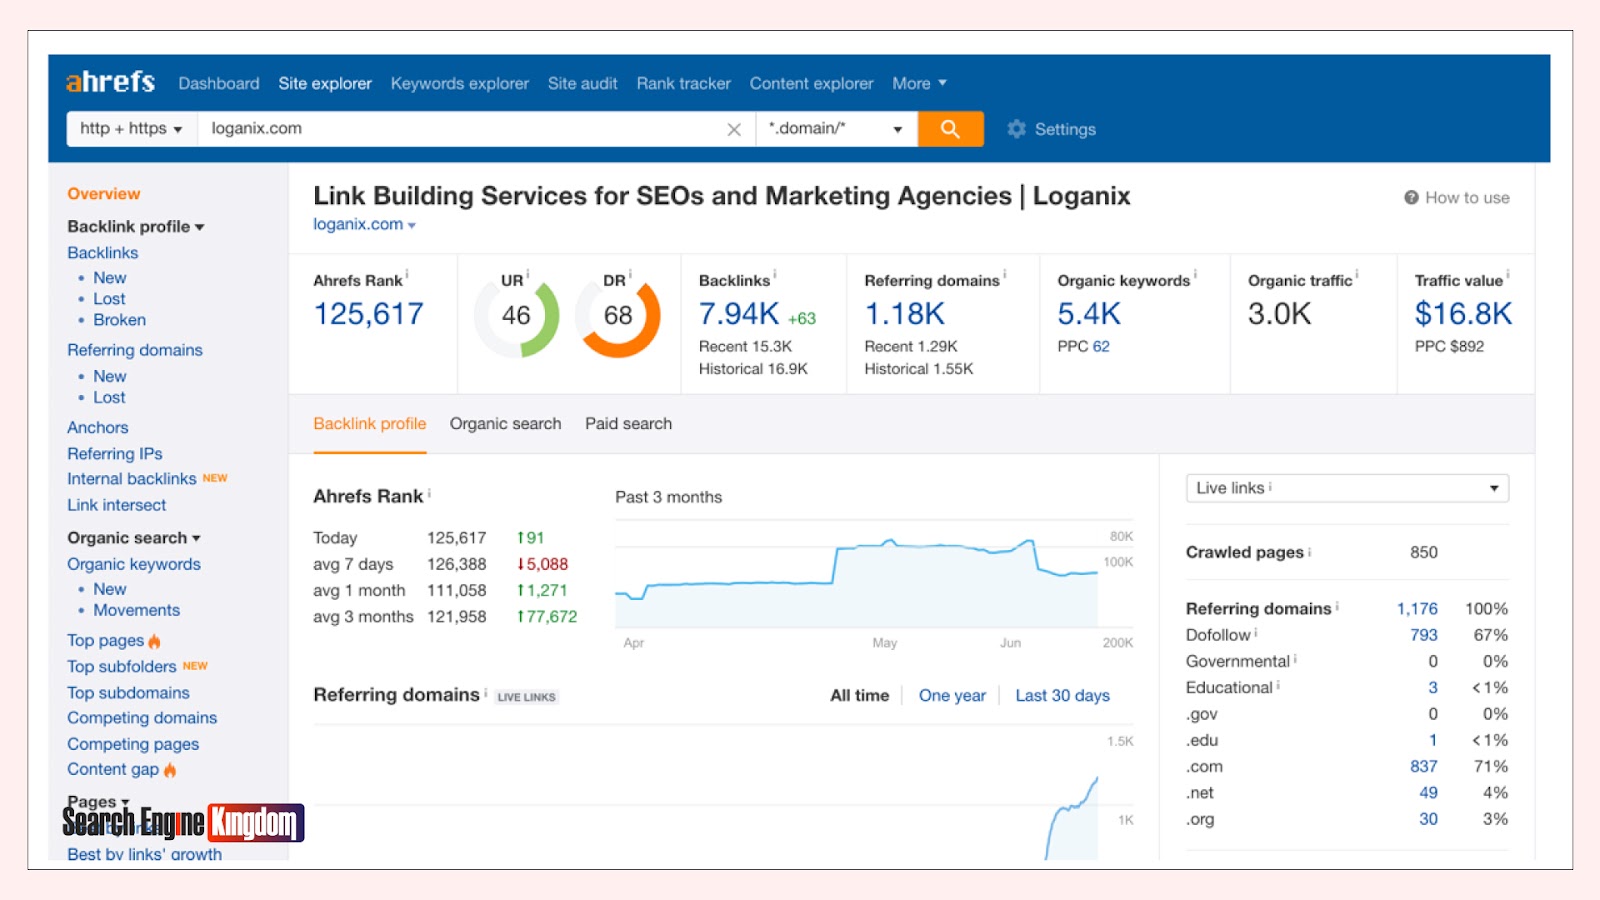The image size is (1600, 900).
Task: Collapse the Backlink profile section
Action: [x=136, y=226]
